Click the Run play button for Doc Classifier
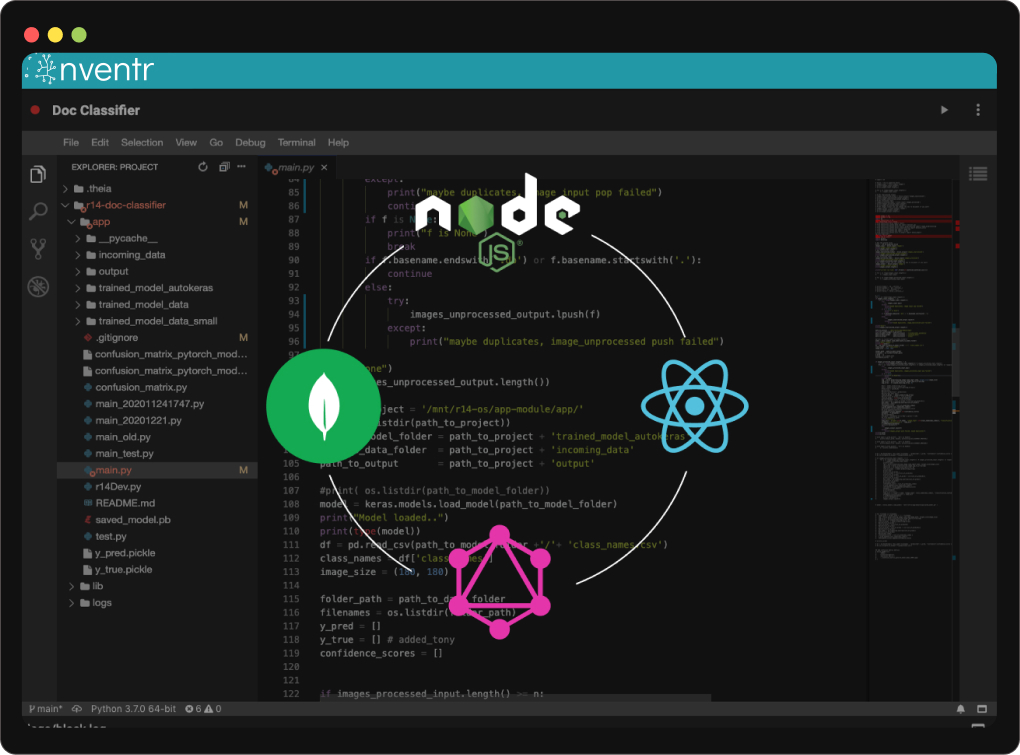 tap(945, 110)
